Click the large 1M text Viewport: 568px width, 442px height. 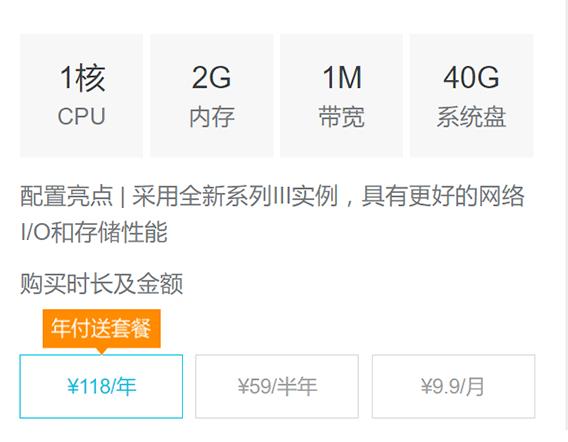click(x=342, y=77)
